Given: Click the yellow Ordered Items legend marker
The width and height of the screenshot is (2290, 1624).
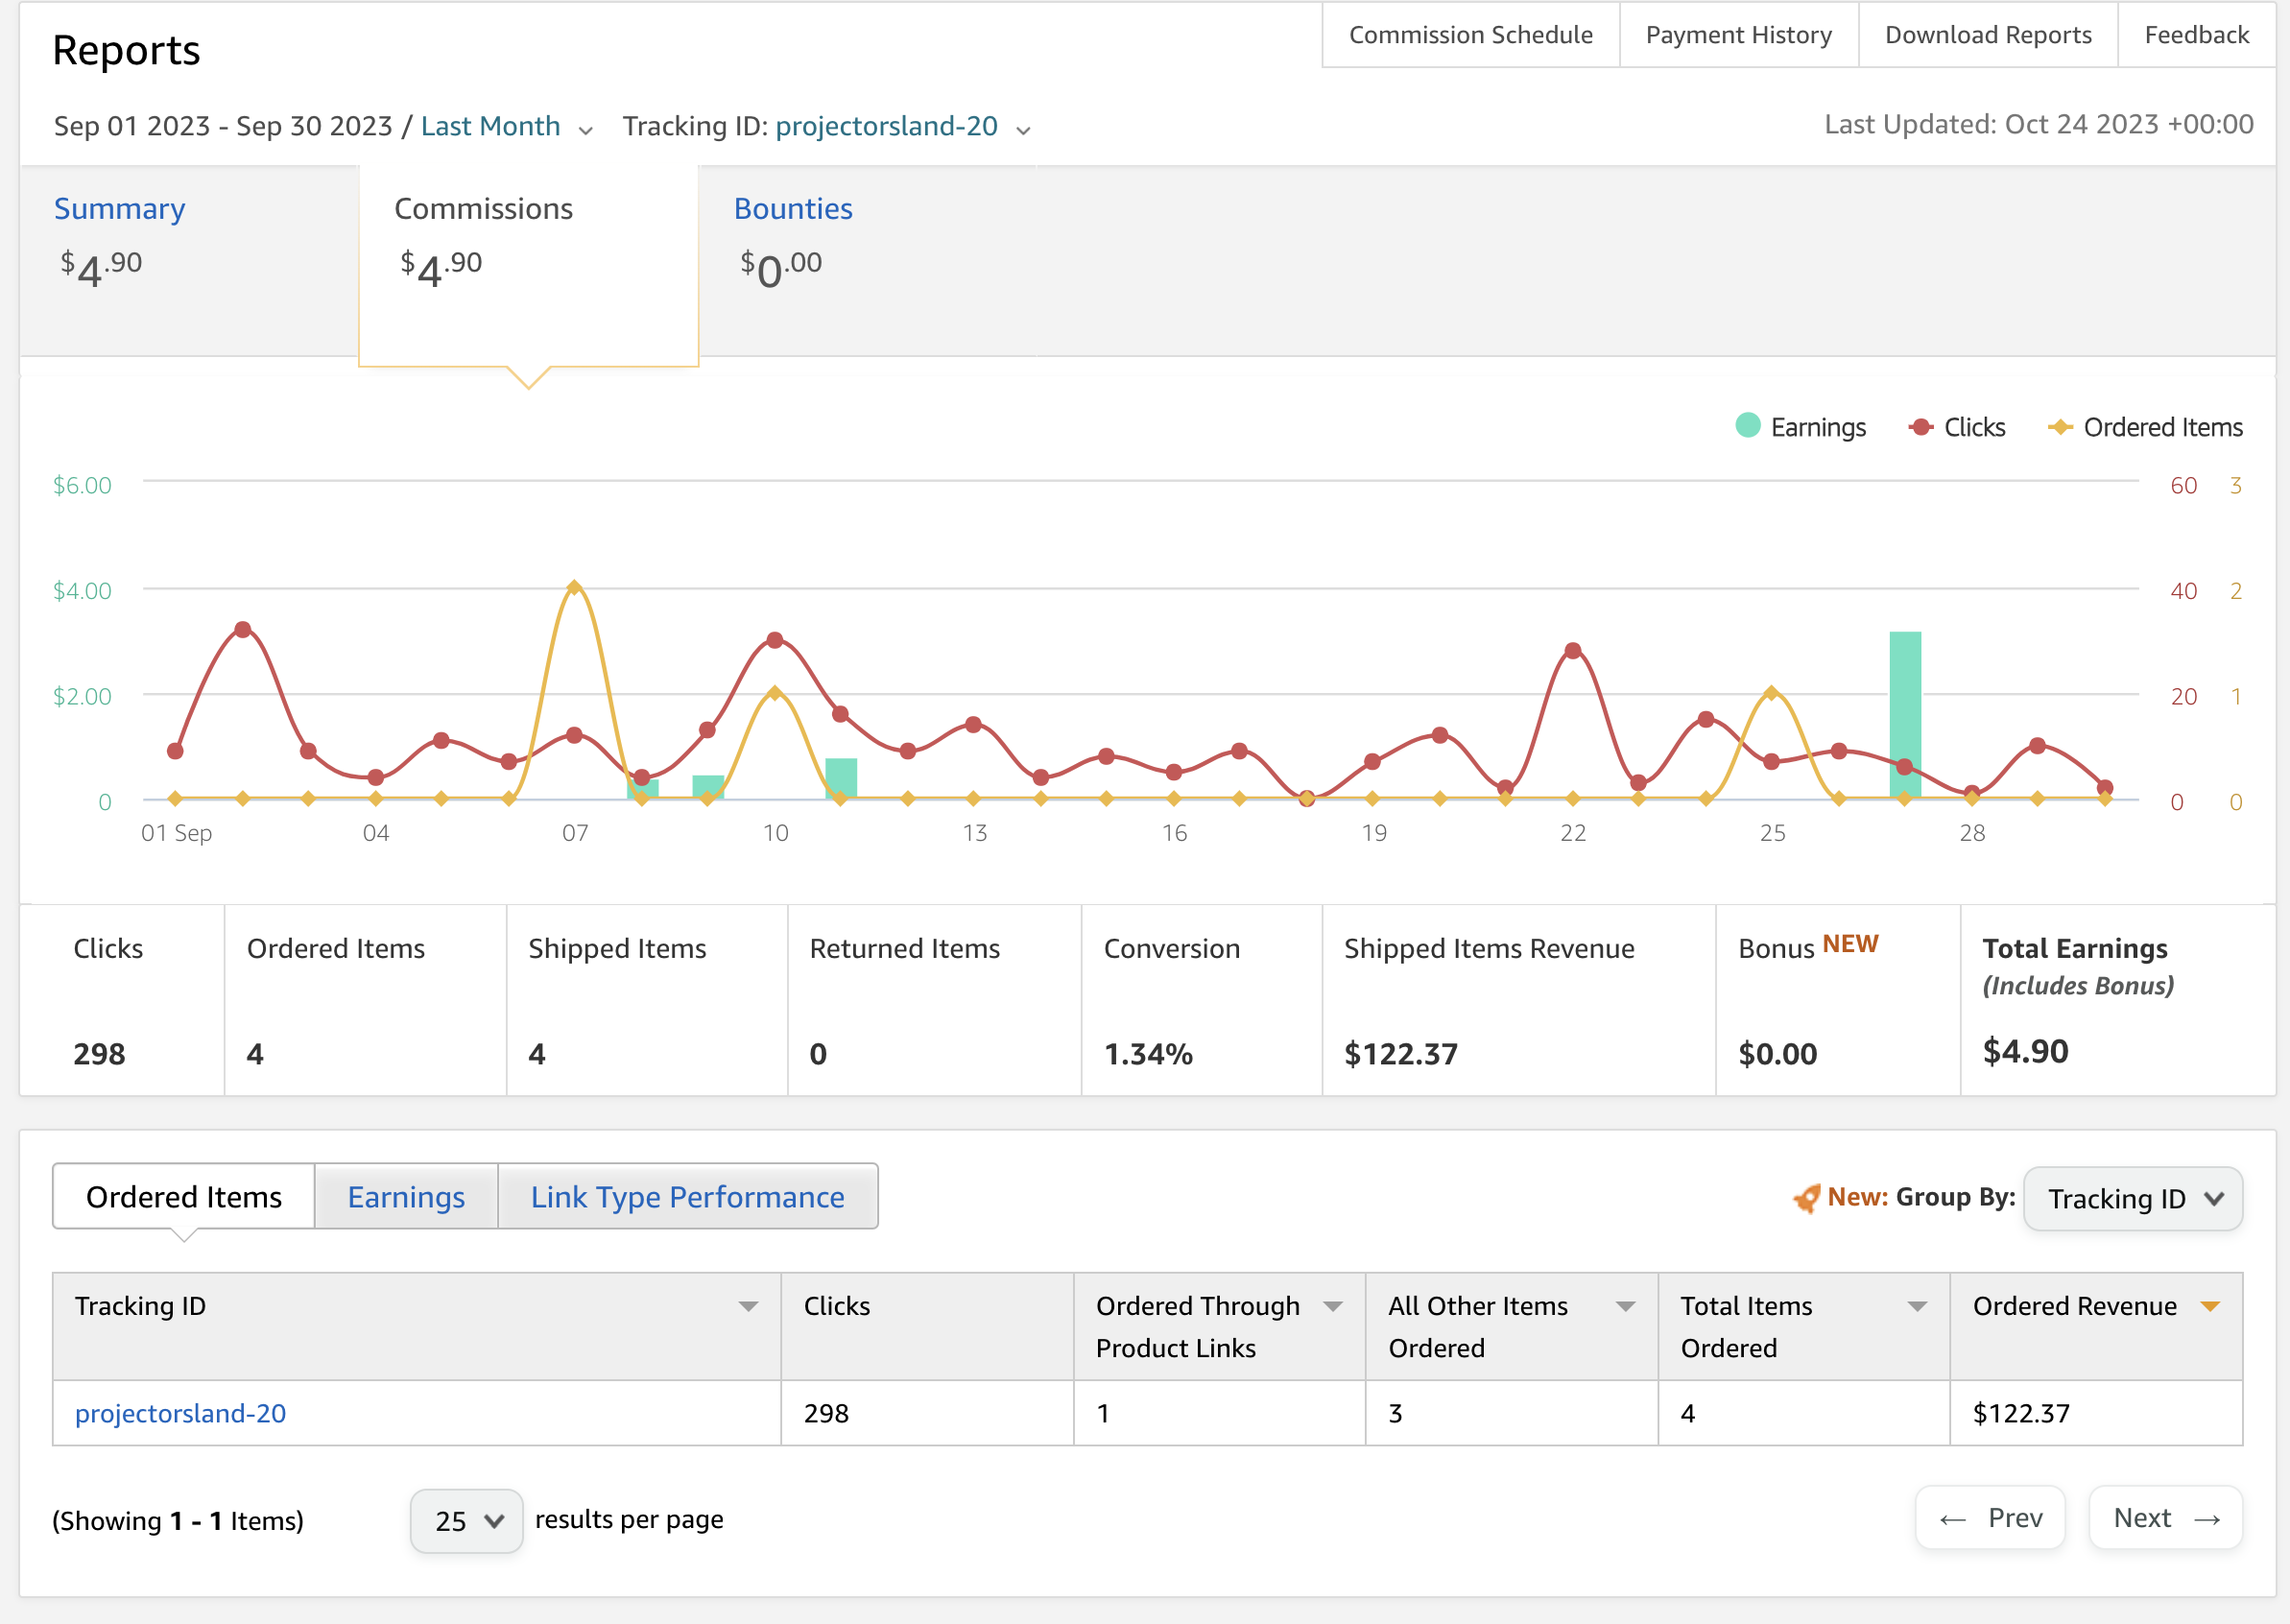Looking at the screenshot, I should pos(2060,427).
